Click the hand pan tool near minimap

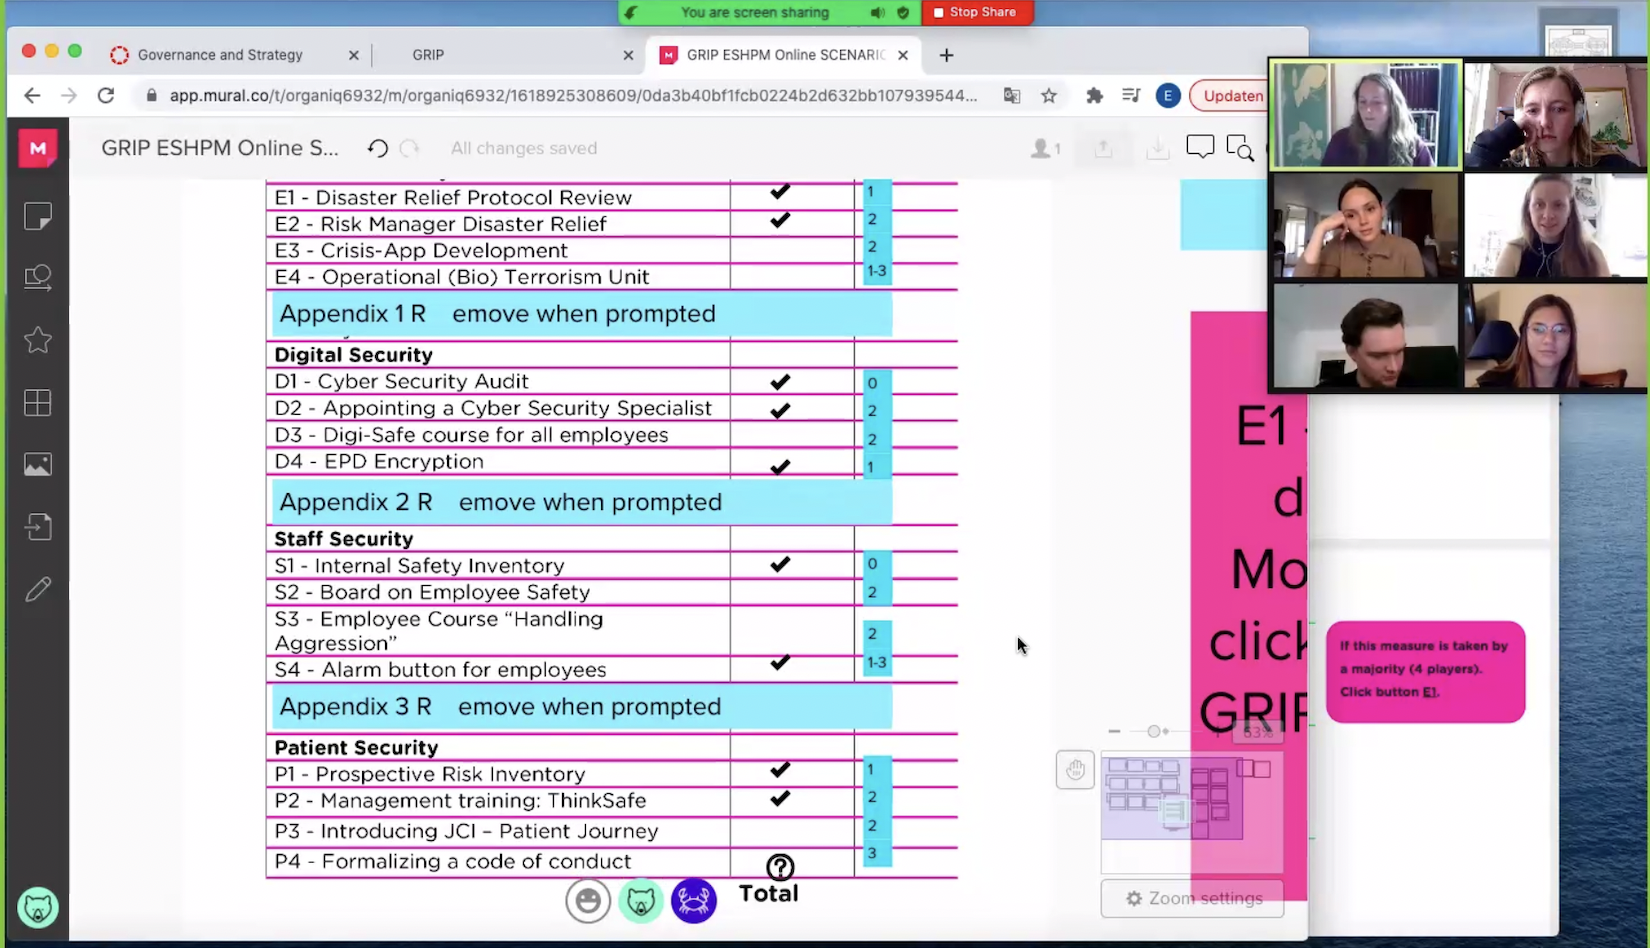(1075, 770)
